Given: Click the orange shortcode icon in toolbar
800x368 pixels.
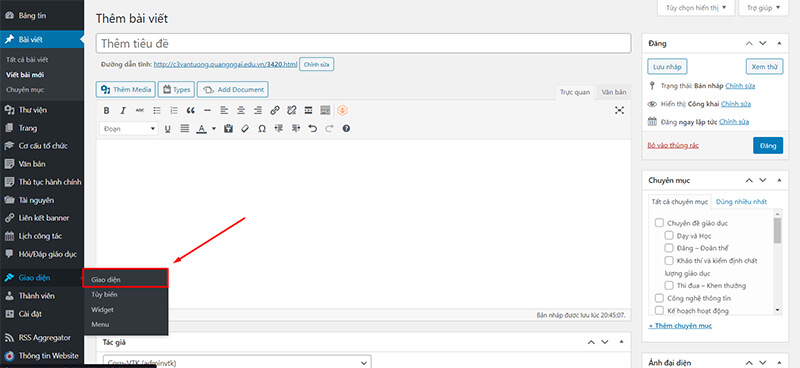Looking at the screenshot, I should click(343, 110).
